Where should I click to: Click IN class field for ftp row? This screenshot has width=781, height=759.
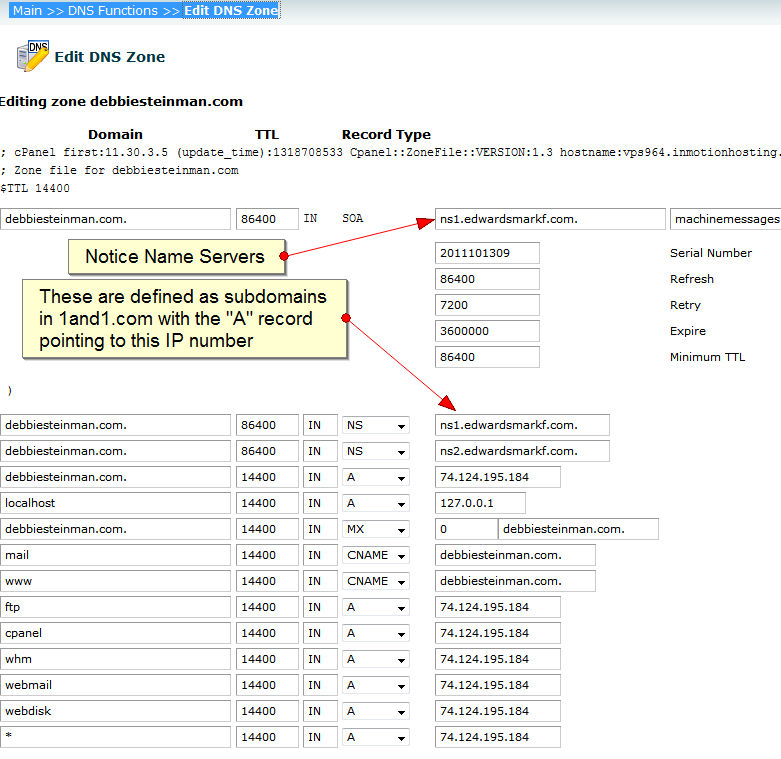320,607
